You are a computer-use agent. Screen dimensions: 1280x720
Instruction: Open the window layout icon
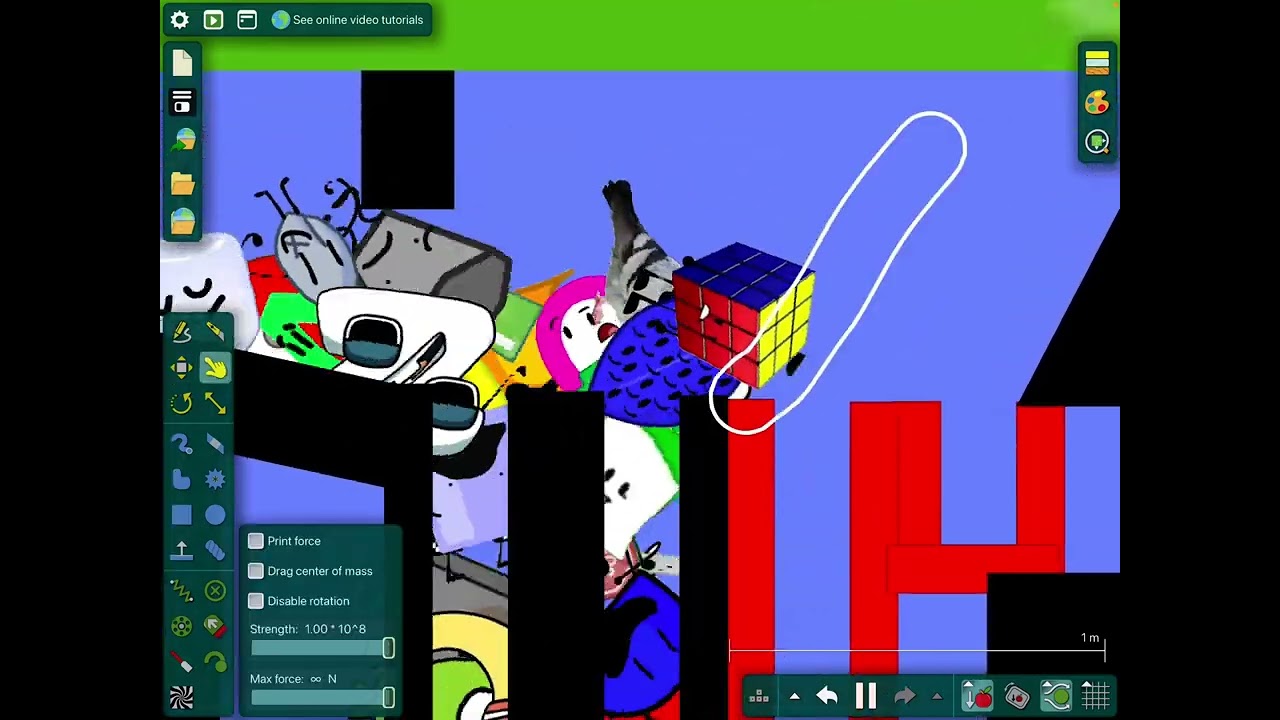click(x=247, y=20)
